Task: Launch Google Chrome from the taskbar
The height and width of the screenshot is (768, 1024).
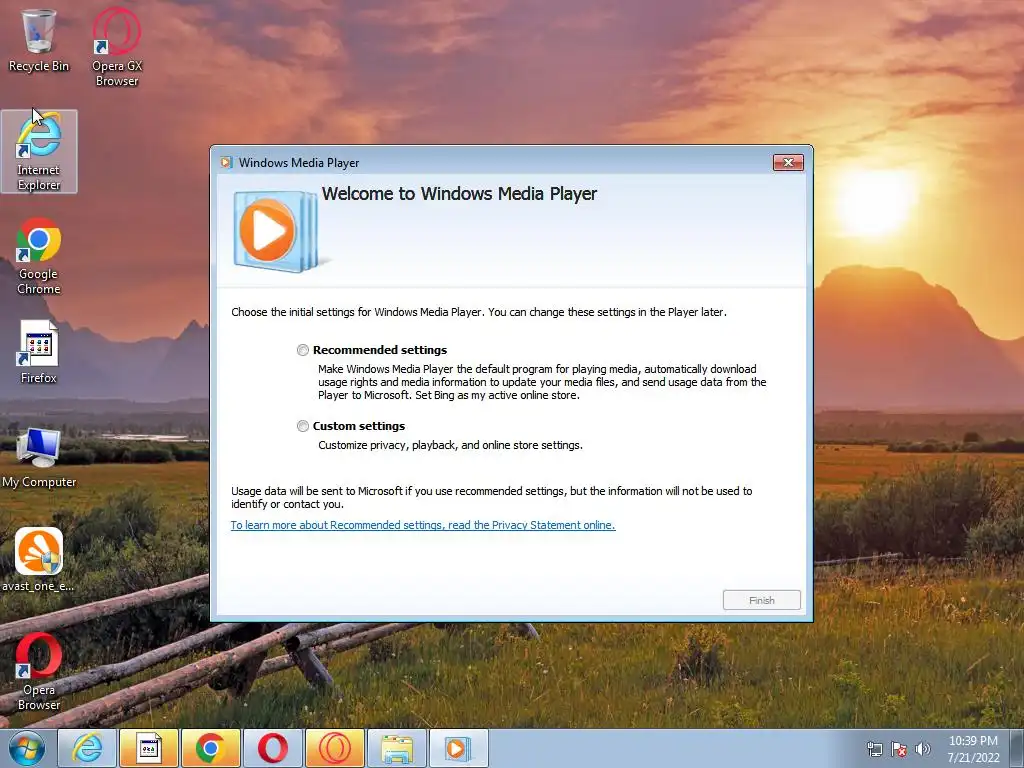Action: tap(210, 748)
